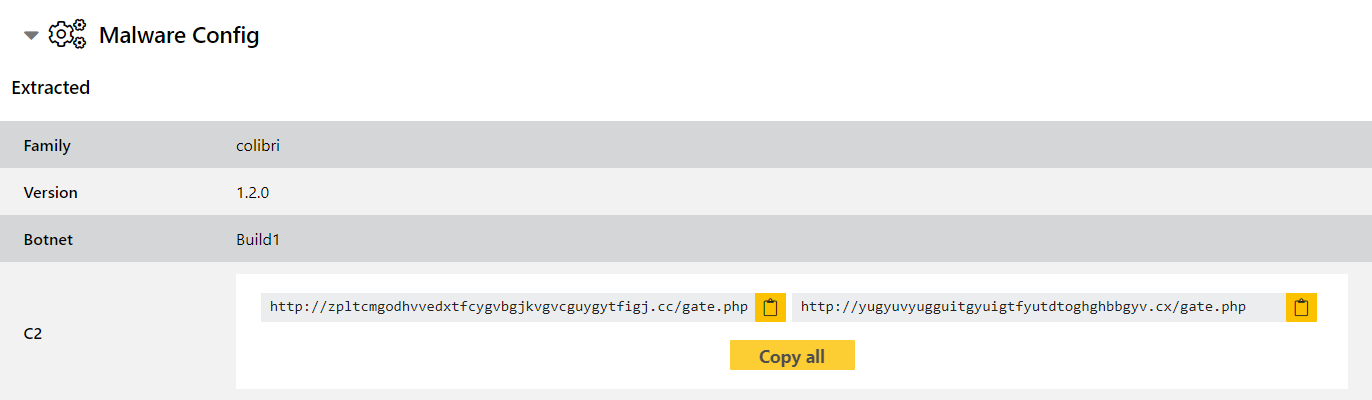Click the colibri family value
1372x400 pixels.
click(258, 146)
